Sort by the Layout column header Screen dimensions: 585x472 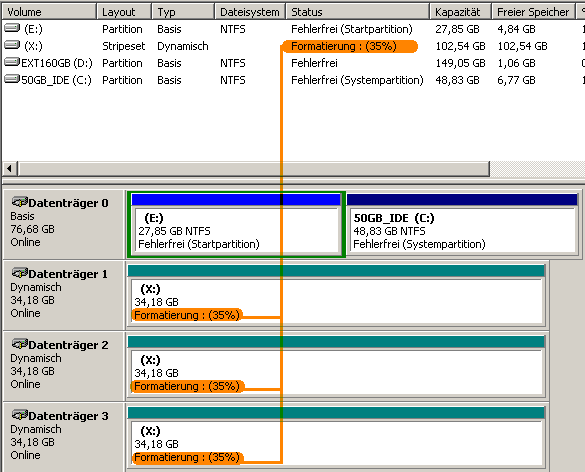(x=124, y=12)
